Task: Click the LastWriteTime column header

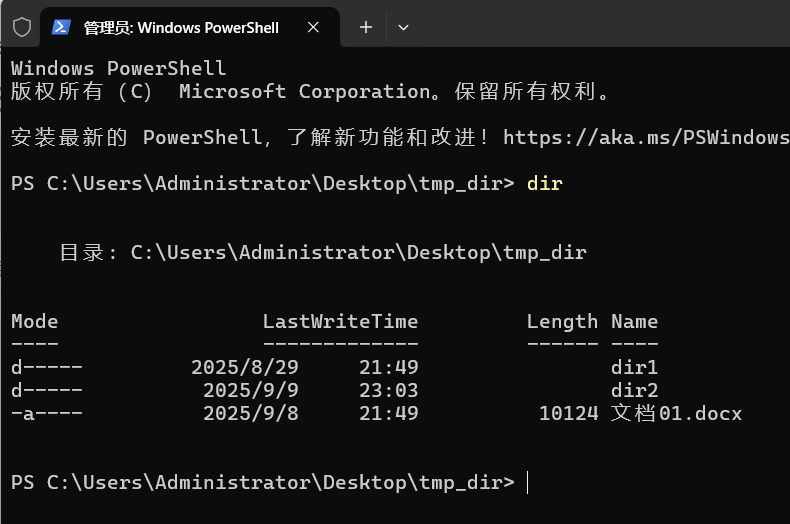Action: (341, 321)
